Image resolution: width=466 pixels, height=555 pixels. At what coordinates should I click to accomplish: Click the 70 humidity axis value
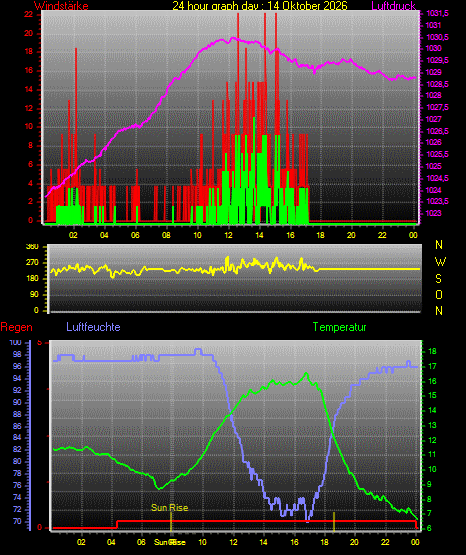pyautogui.click(x=17, y=521)
